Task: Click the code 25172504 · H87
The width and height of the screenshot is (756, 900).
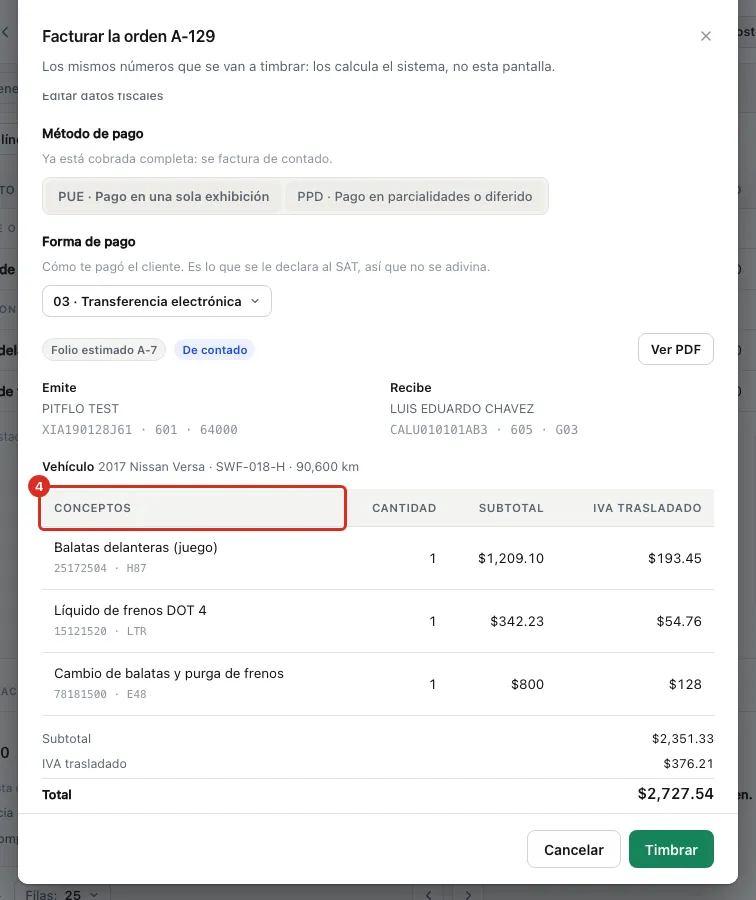Action: (100, 568)
